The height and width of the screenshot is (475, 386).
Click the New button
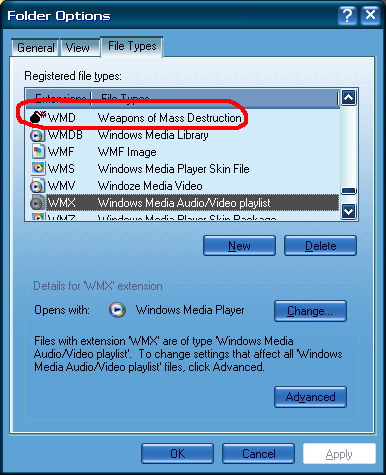(x=239, y=246)
